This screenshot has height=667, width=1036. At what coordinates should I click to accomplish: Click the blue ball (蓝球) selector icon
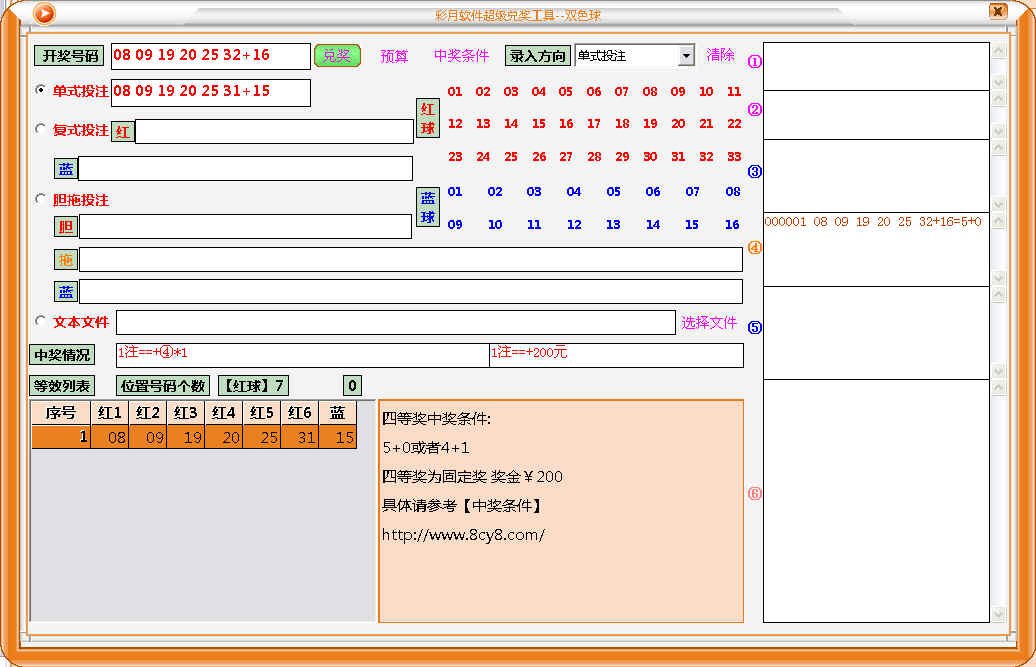pyautogui.click(x=427, y=207)
